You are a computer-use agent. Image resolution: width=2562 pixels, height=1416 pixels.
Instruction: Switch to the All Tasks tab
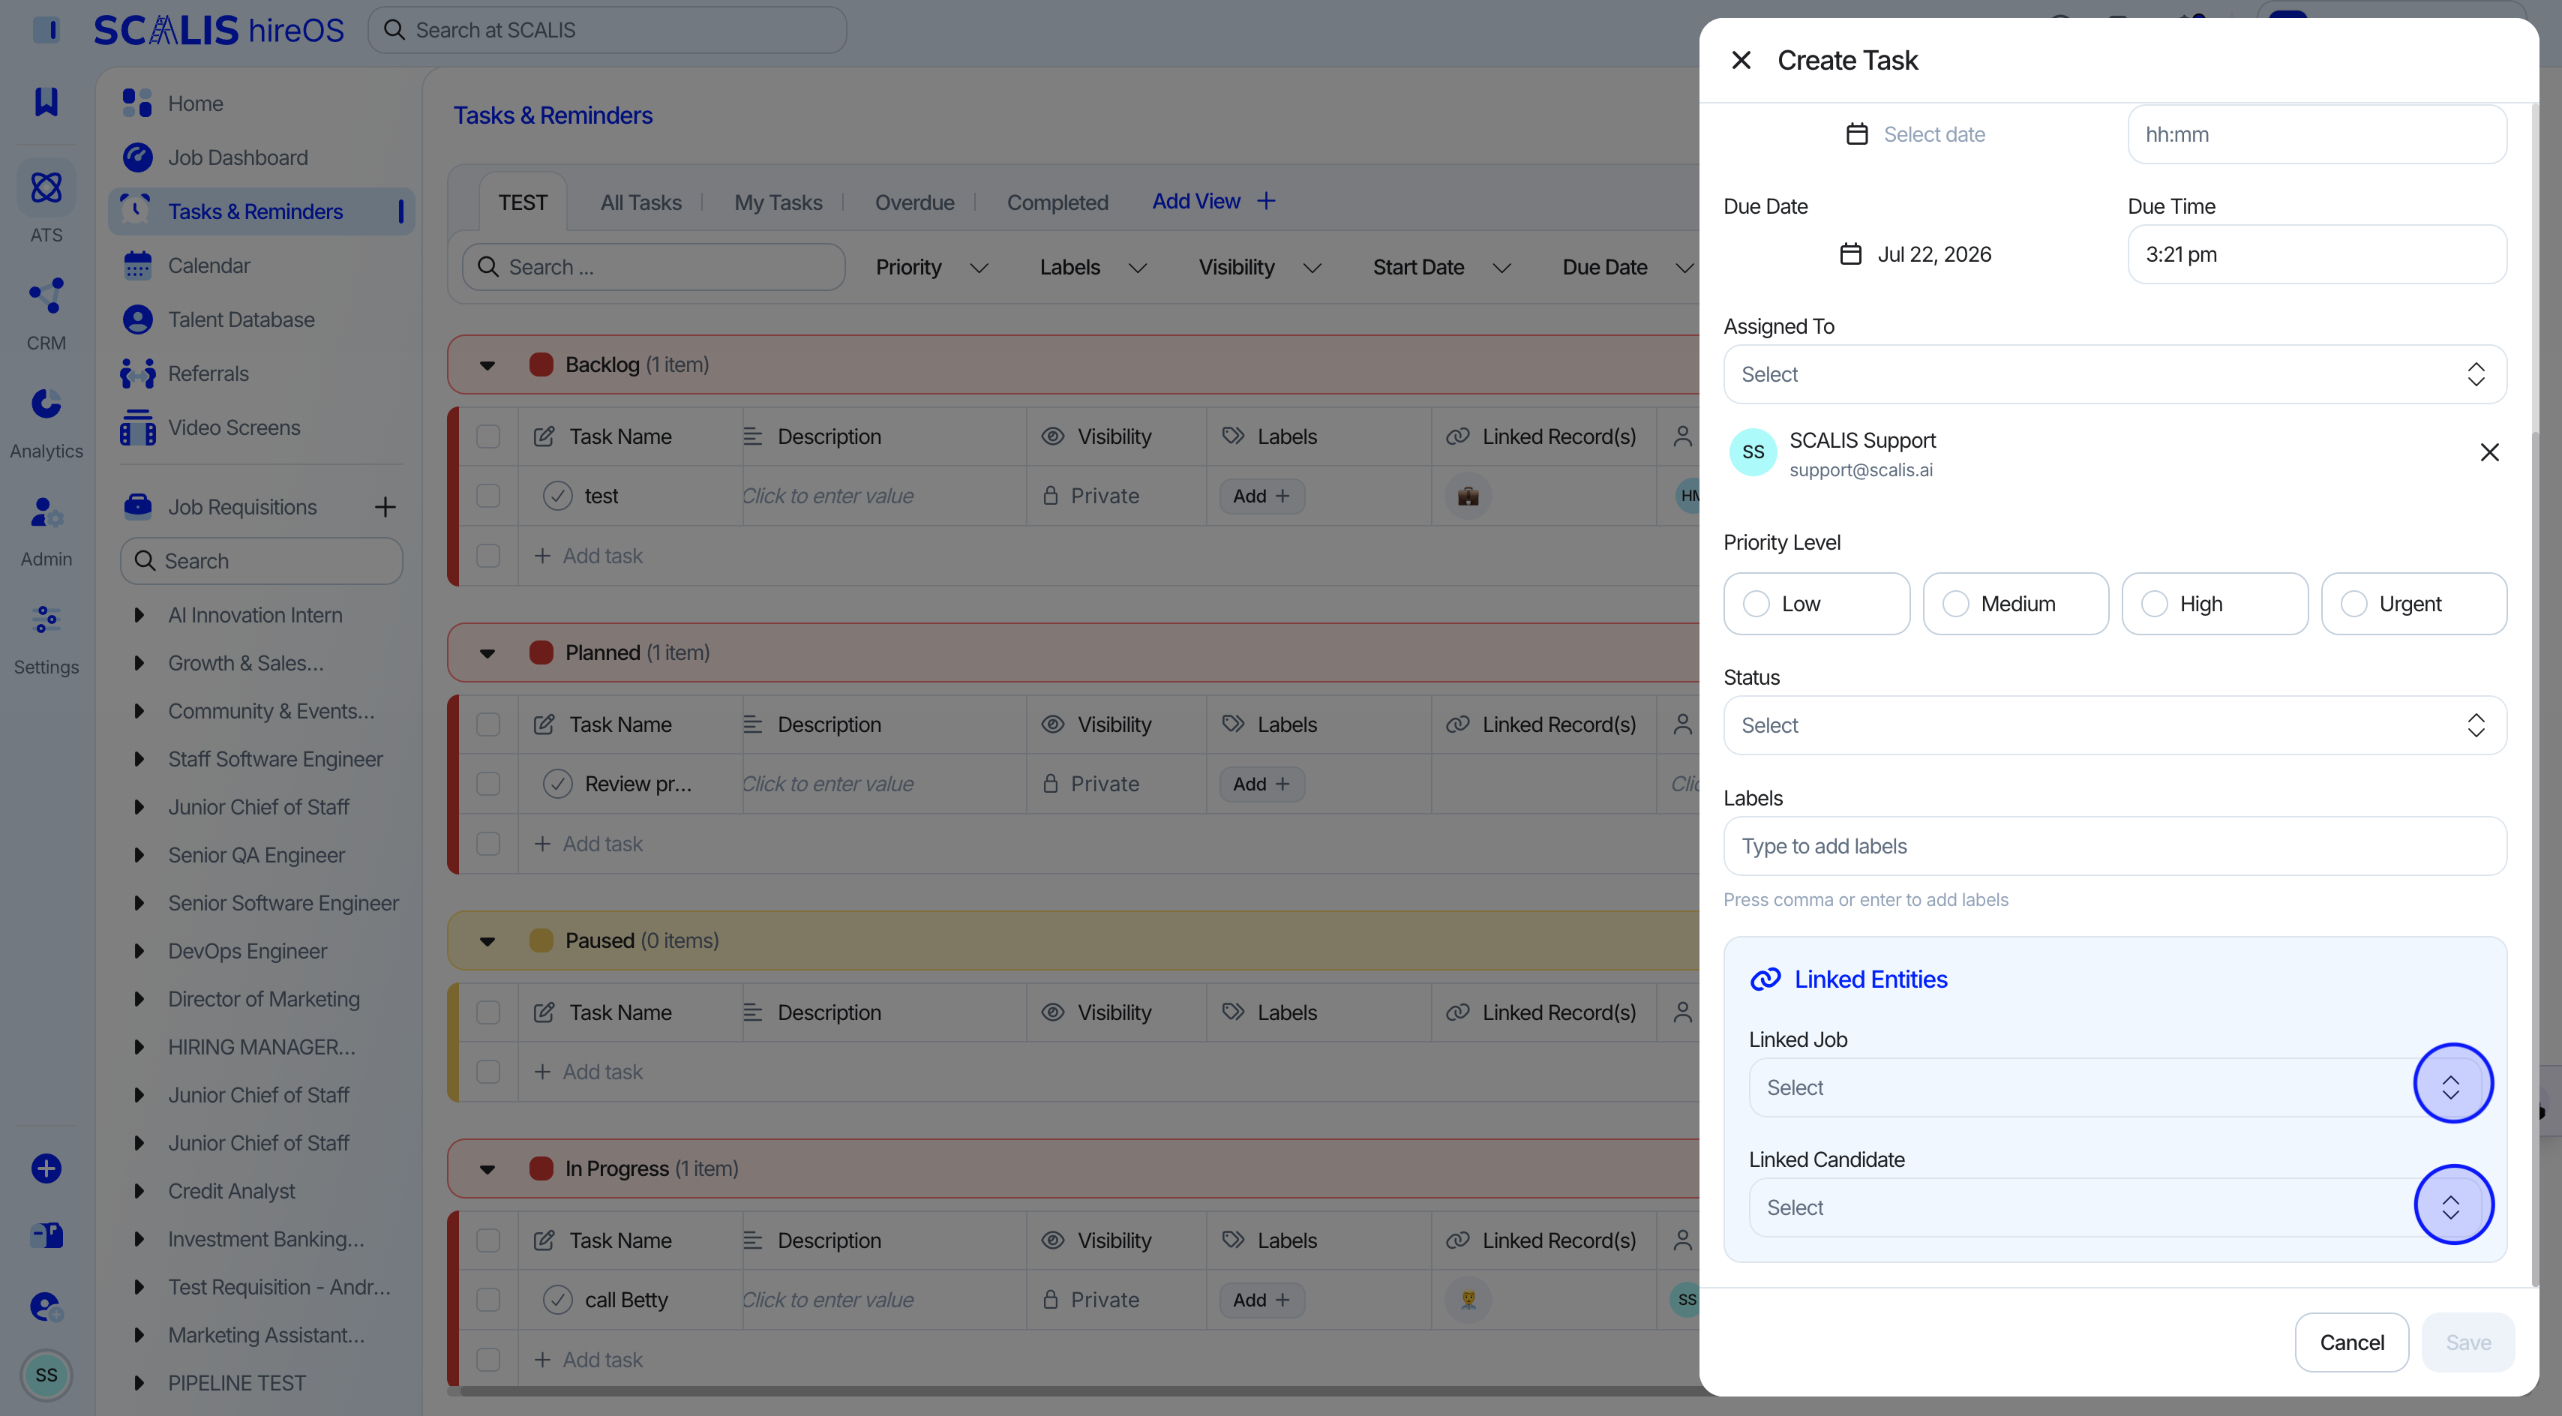coord(640,202)
